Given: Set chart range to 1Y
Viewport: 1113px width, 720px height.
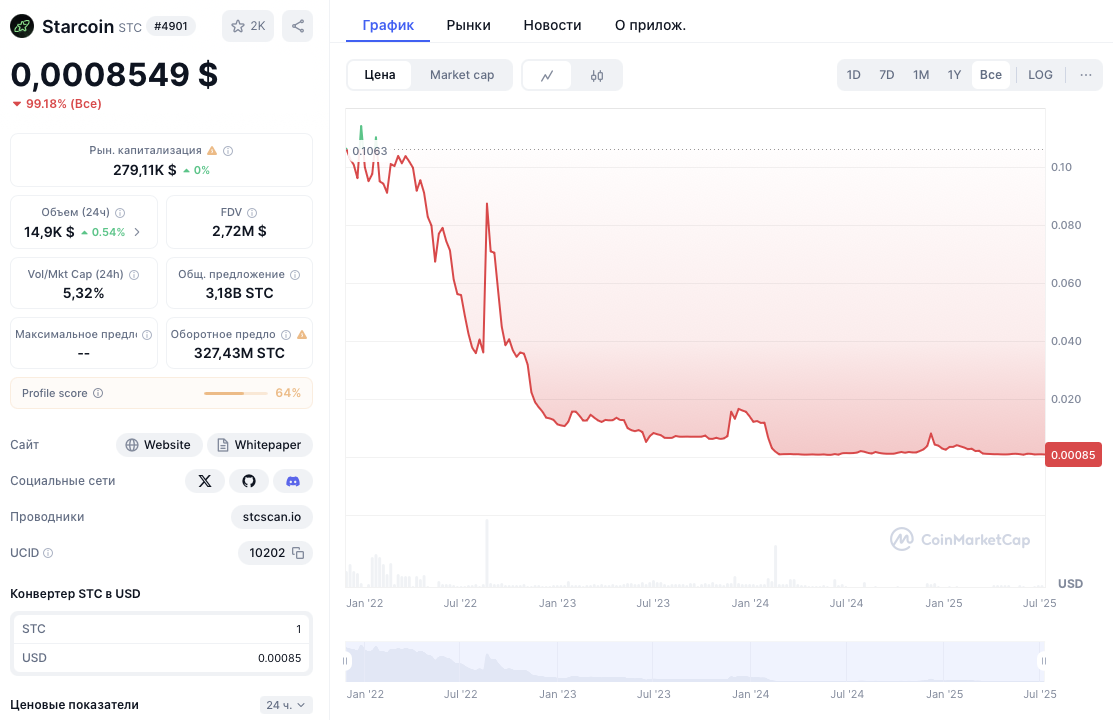Looking at the screenshot, I should tap(954, 75).
